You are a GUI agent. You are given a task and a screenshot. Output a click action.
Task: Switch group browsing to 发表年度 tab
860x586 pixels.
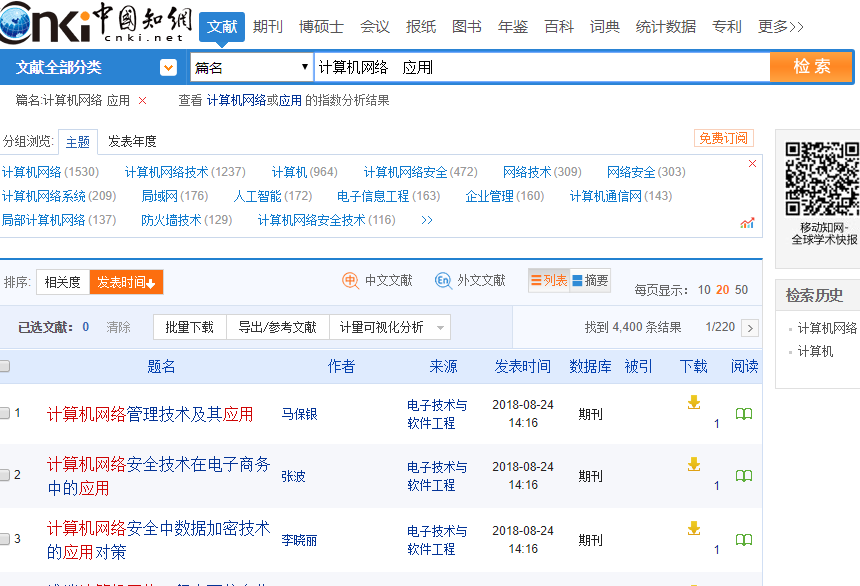(x=132, y=142)
